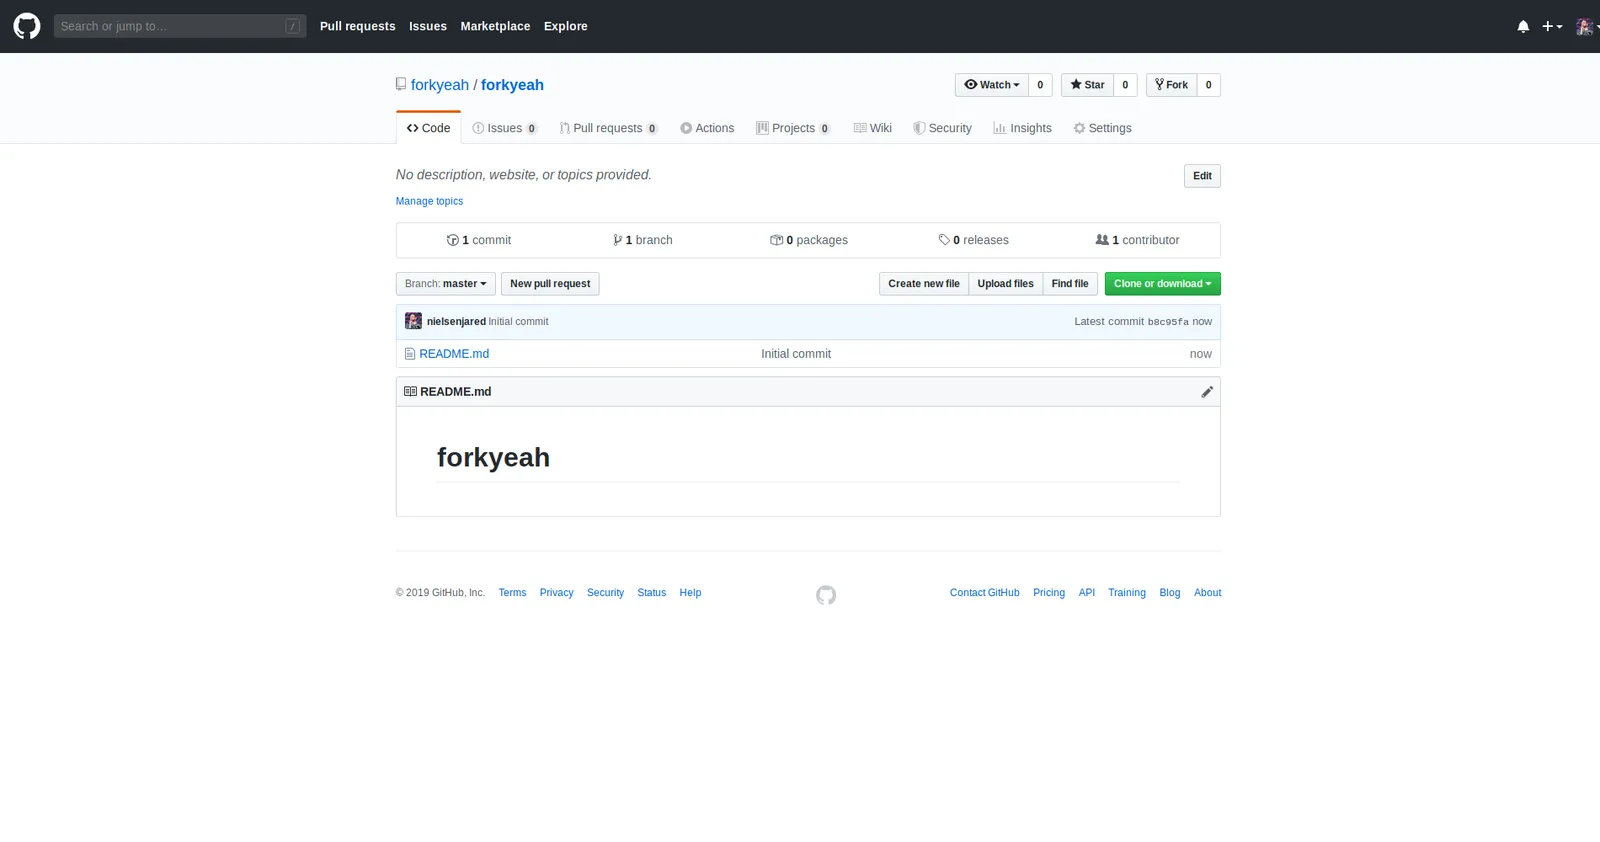The height and width of the screenshot is (842, 1600).
Task: Click the stargazers count next to Star
Action: pos(1125,85)
